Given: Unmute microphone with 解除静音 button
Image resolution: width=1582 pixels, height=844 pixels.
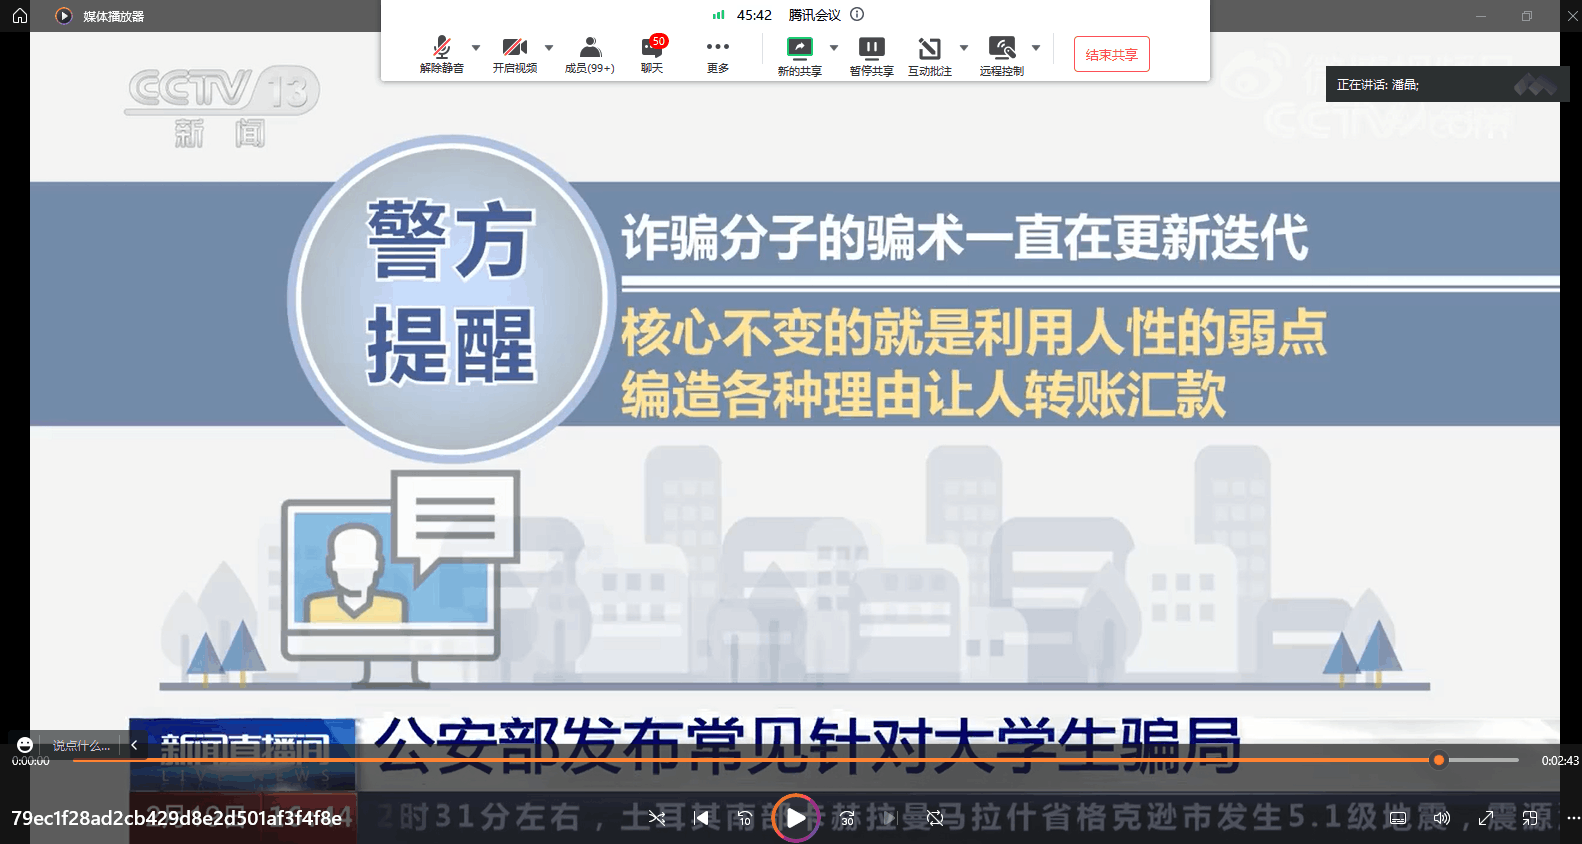Looking at the screenshot, I should [x=441, y=55].
